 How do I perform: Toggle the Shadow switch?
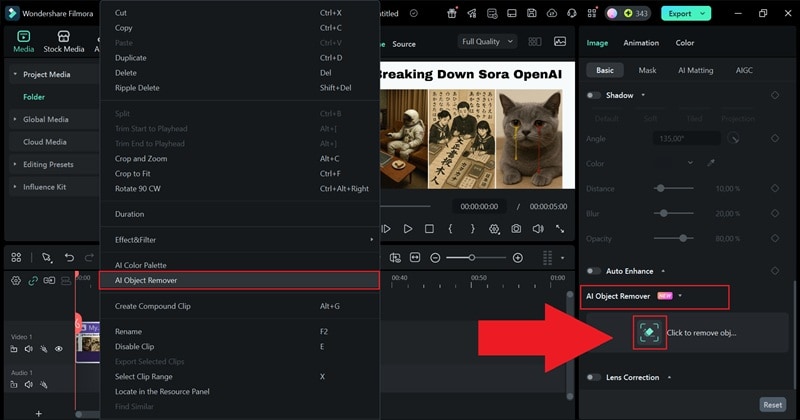[593, 95]
